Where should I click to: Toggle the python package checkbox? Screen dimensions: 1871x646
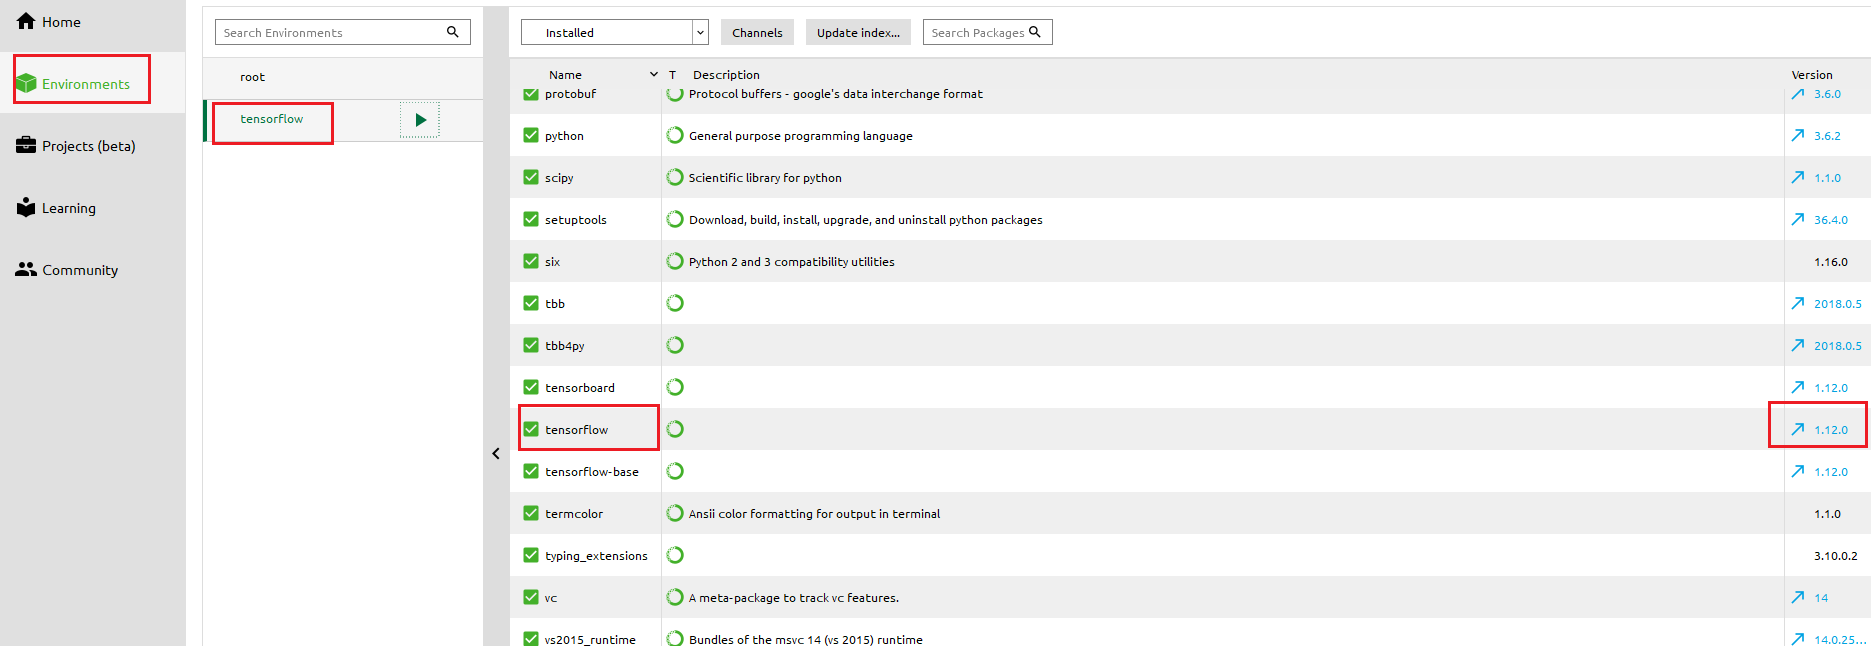pyautogui.click(x=531, y=135)
